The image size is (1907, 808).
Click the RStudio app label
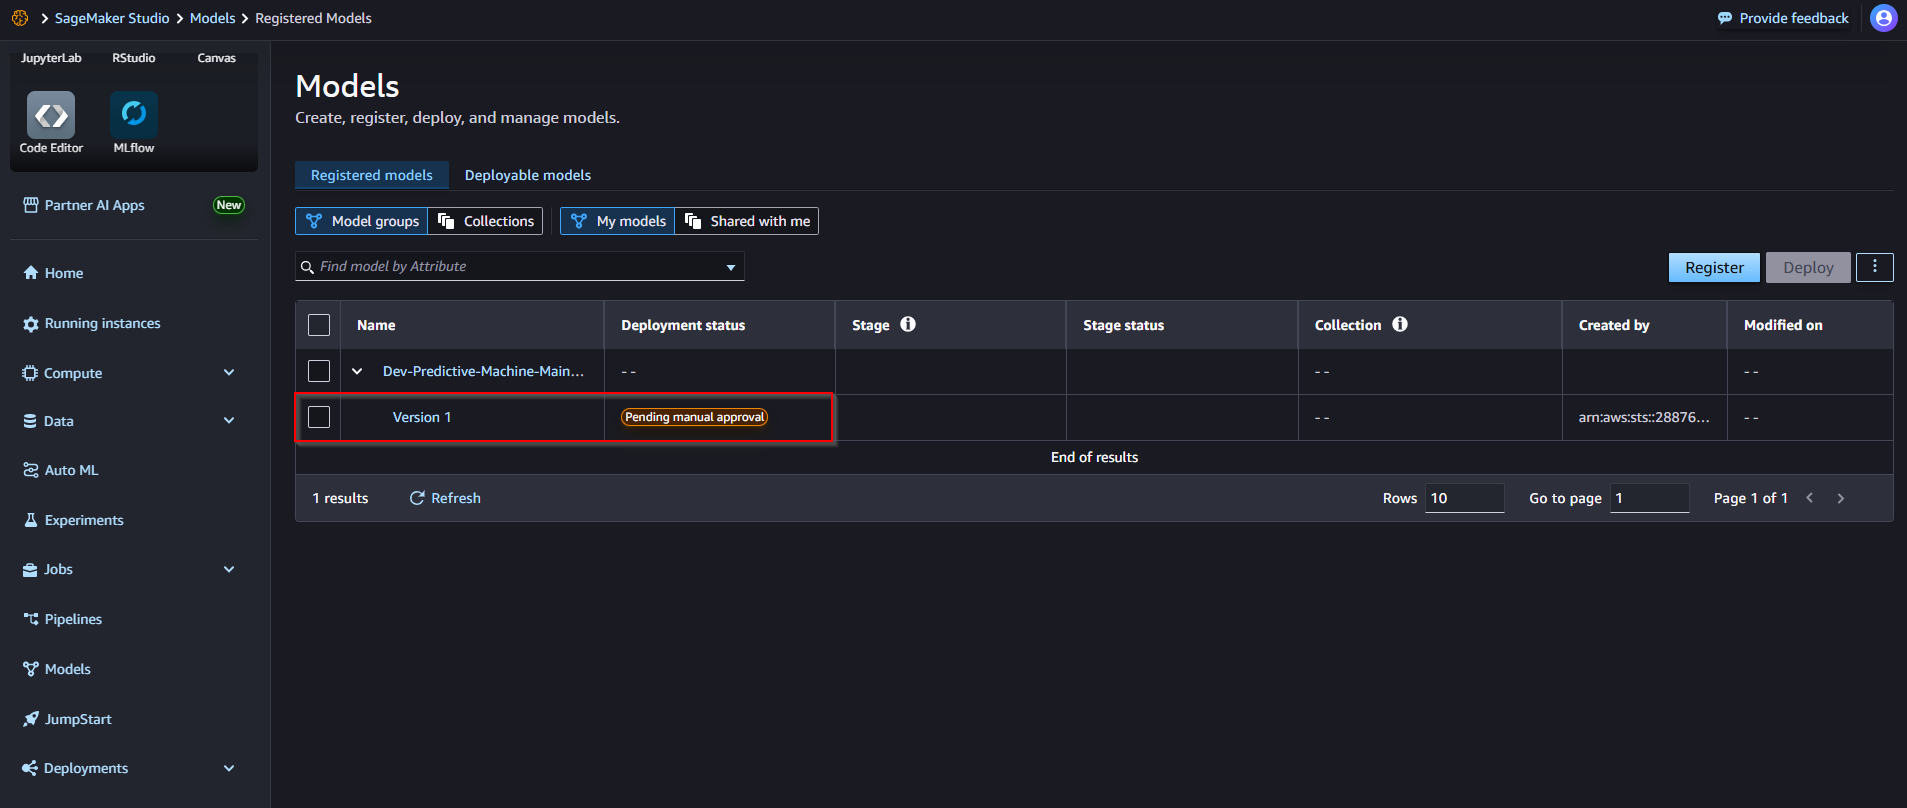(134, 58)
